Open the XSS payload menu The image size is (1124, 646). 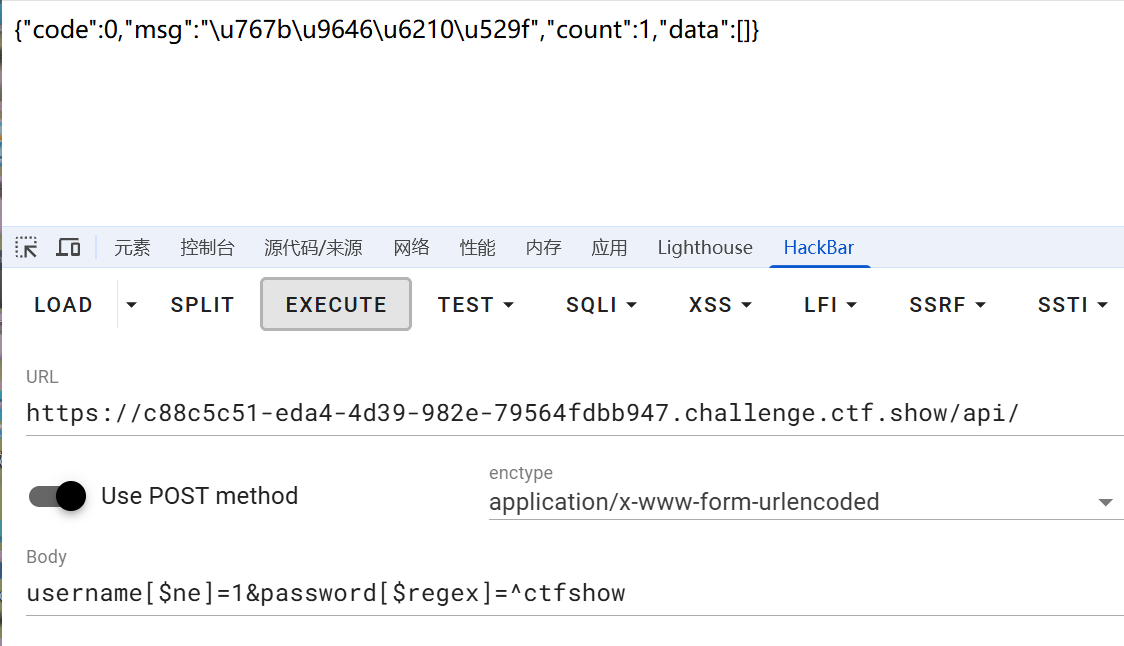pos(720,305)
